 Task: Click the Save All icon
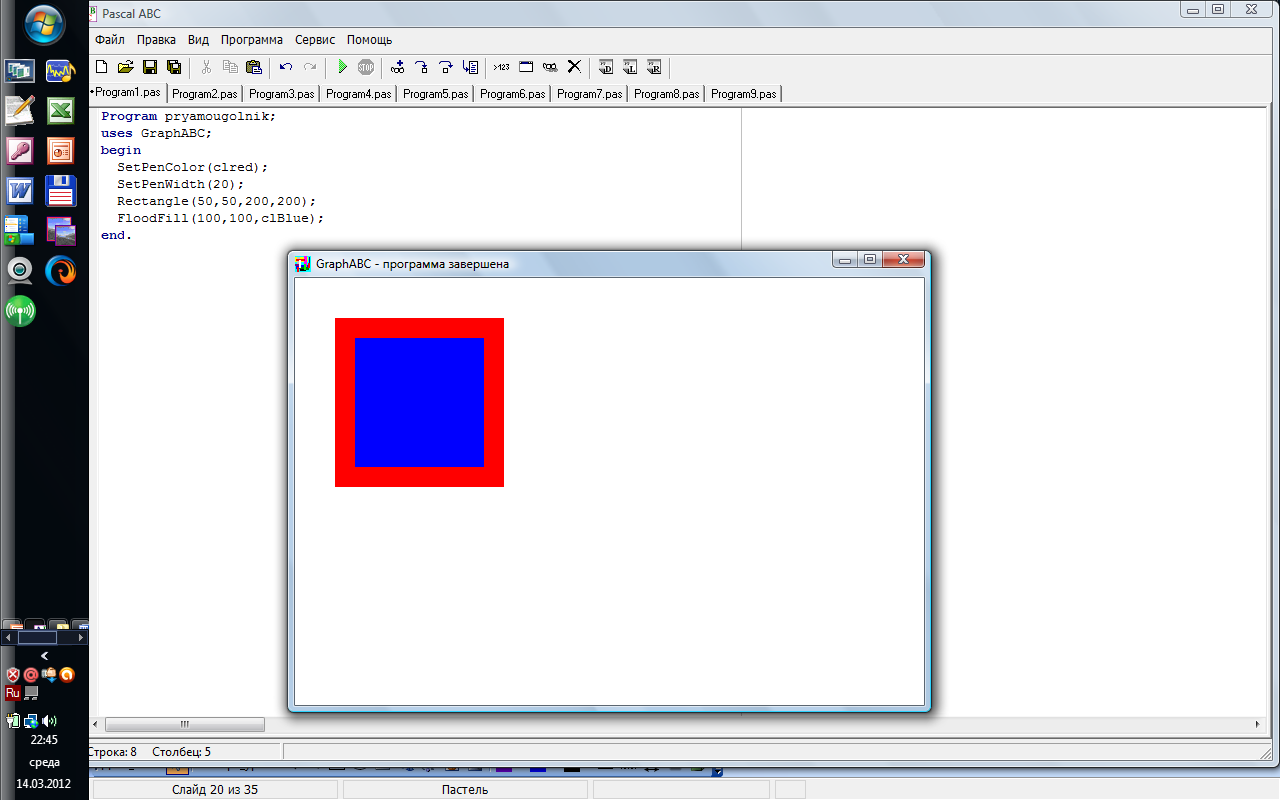[174, 67]
